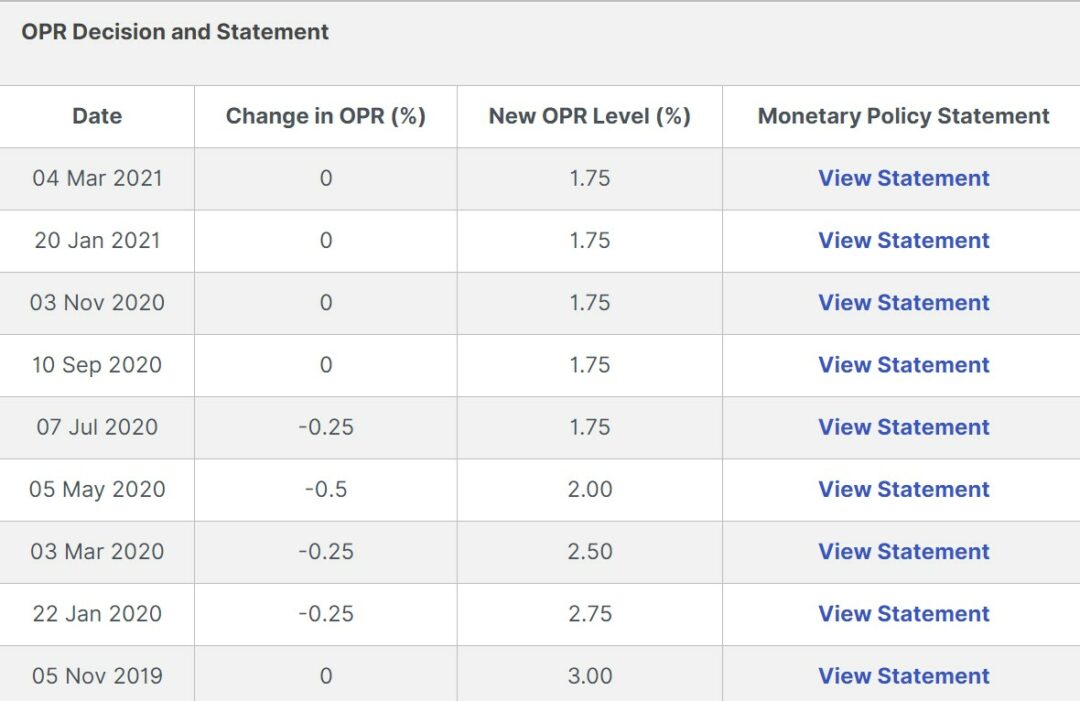
Task: Open View Statement for 04 Mar 2021
Action: [x=903, y=178]
